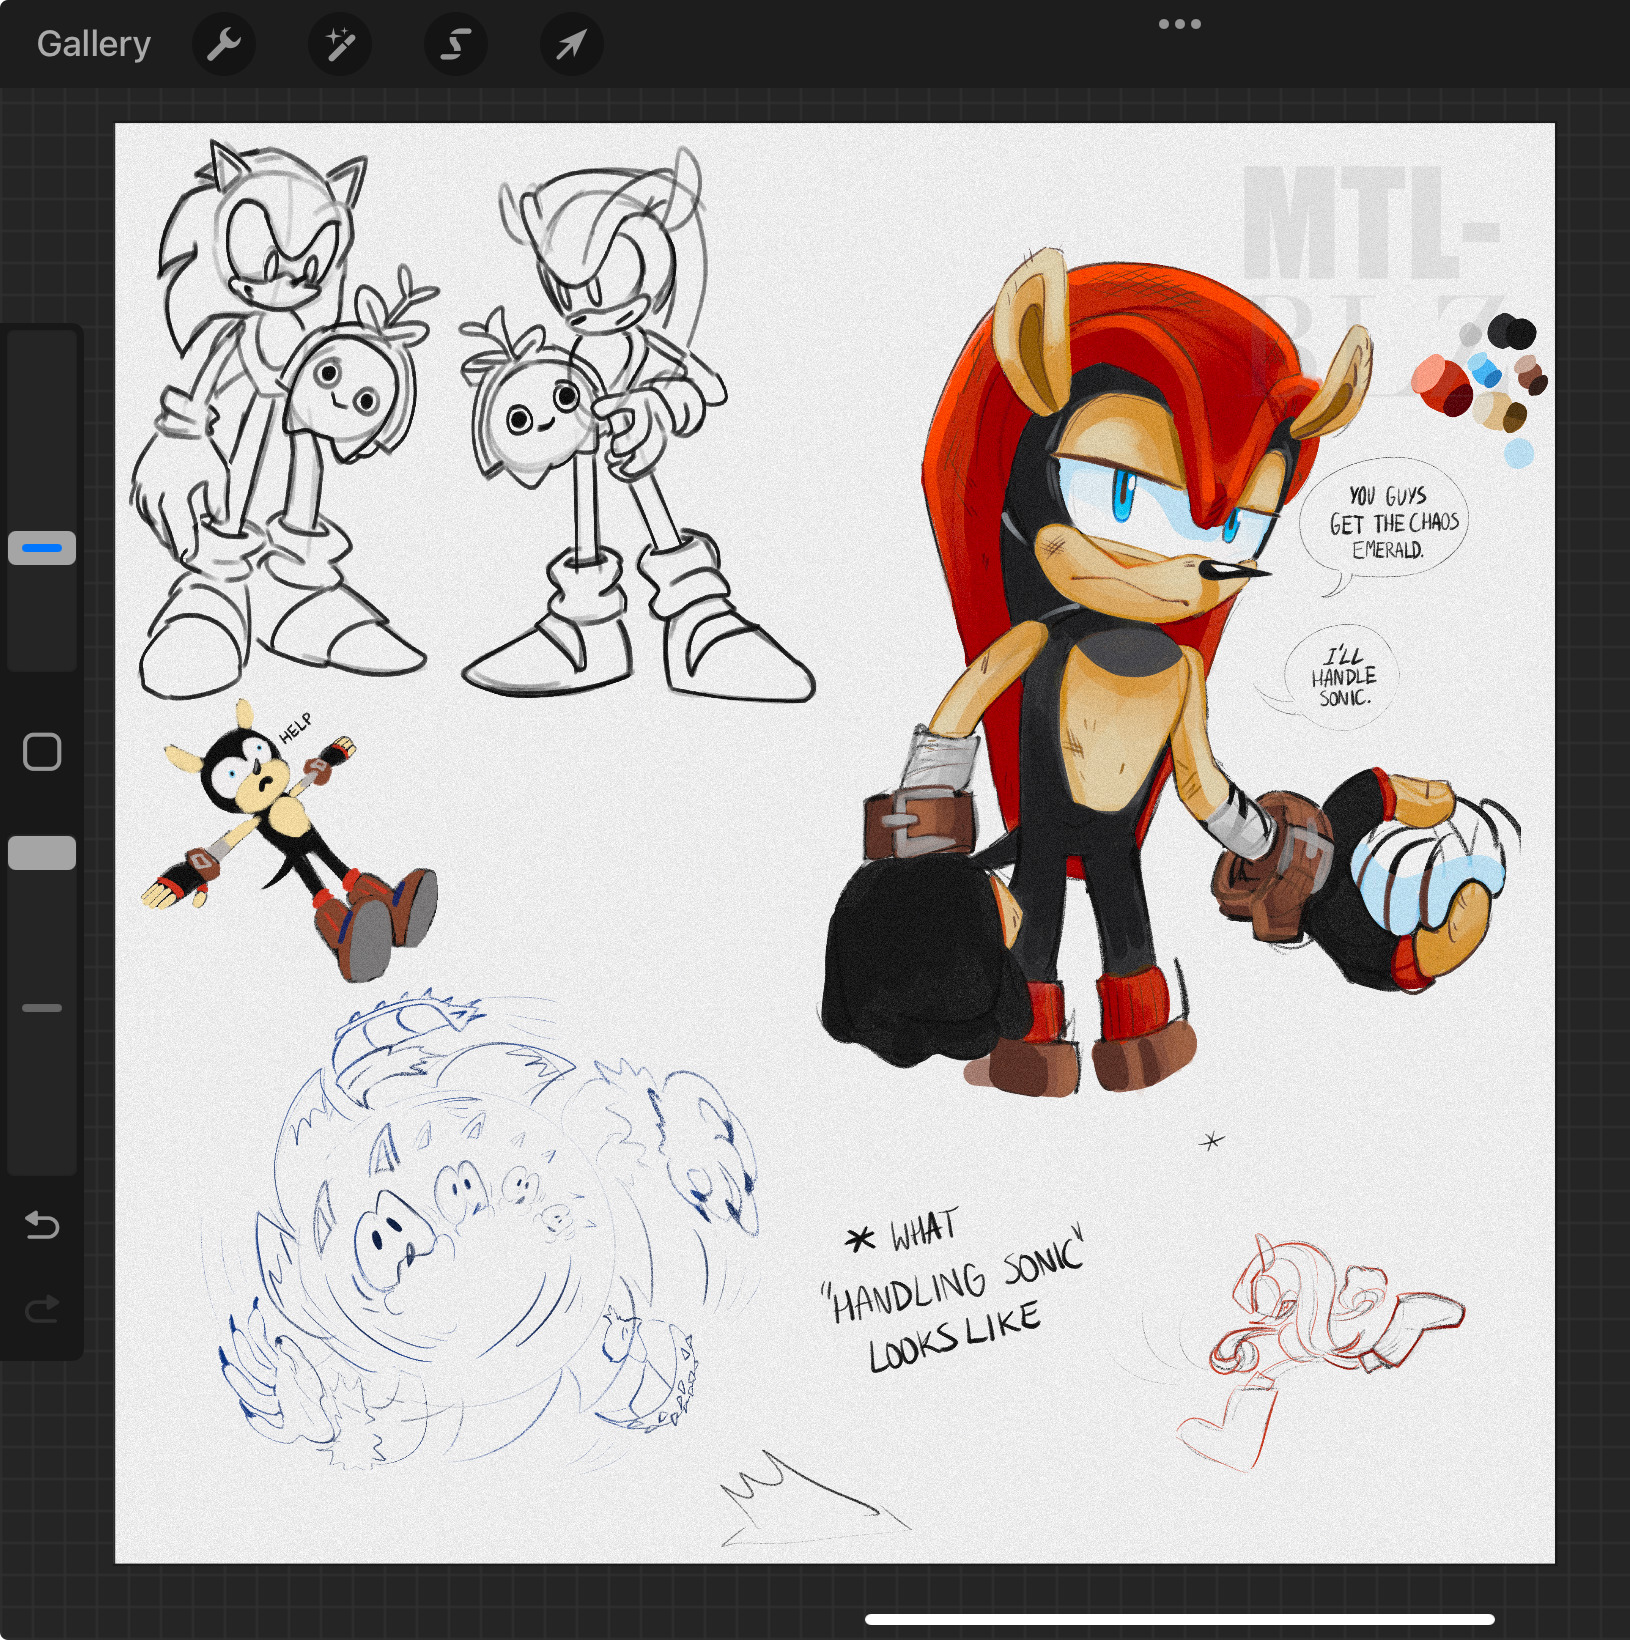Tap the blue palette blob on canvas
1630x1640 pixels.
1485,370
